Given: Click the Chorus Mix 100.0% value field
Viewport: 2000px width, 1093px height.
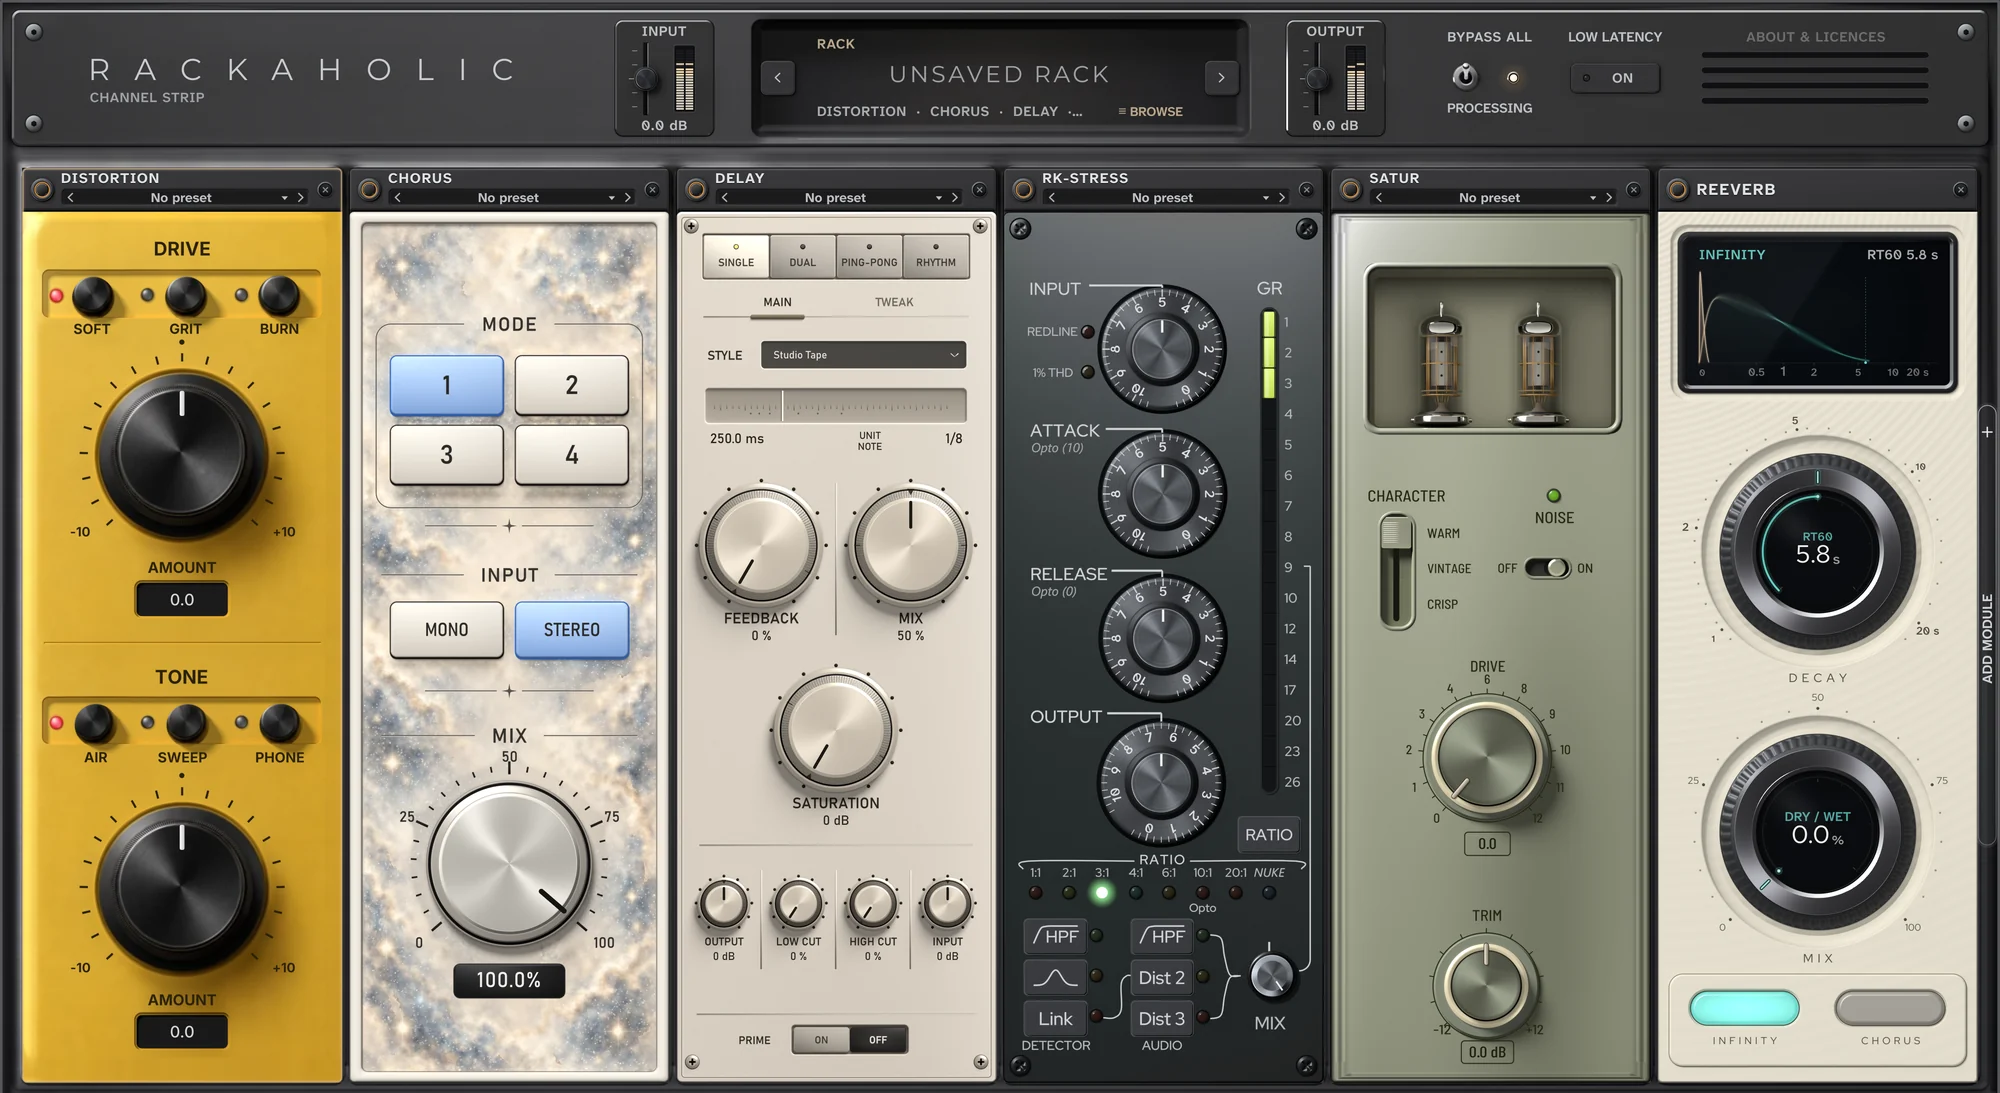Looking at the screenshot, I should click(508, 981).
